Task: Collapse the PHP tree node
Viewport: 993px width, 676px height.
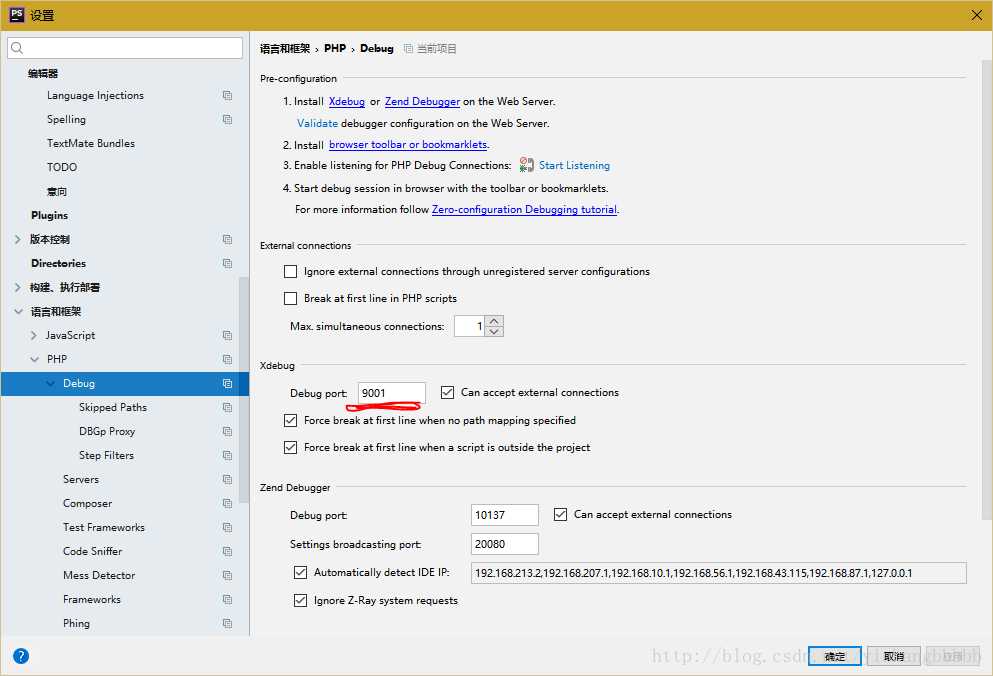Action: (34, 359)
